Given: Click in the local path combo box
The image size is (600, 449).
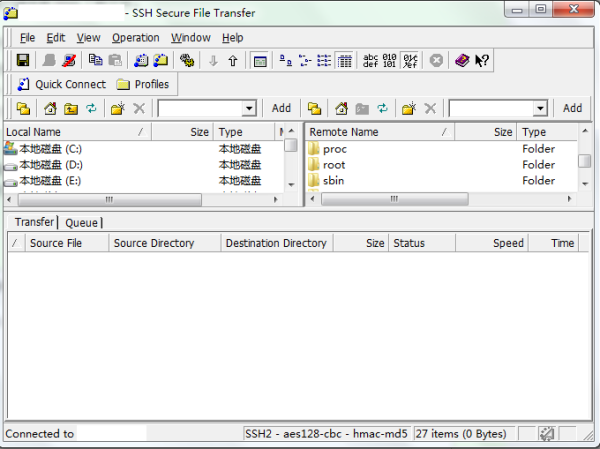Looking at the screenshot, I should (x=200, y=108).
